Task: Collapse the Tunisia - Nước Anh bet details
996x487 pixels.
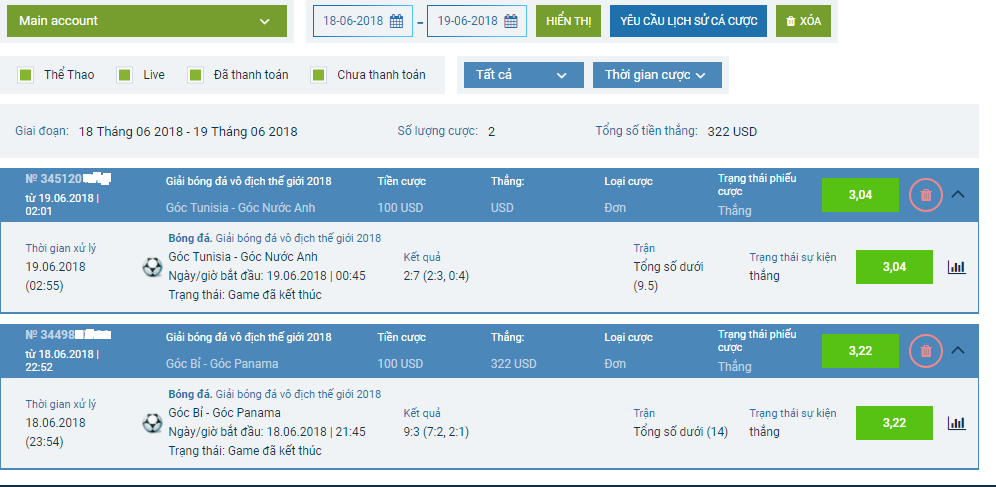Action: tap(958, 194)
